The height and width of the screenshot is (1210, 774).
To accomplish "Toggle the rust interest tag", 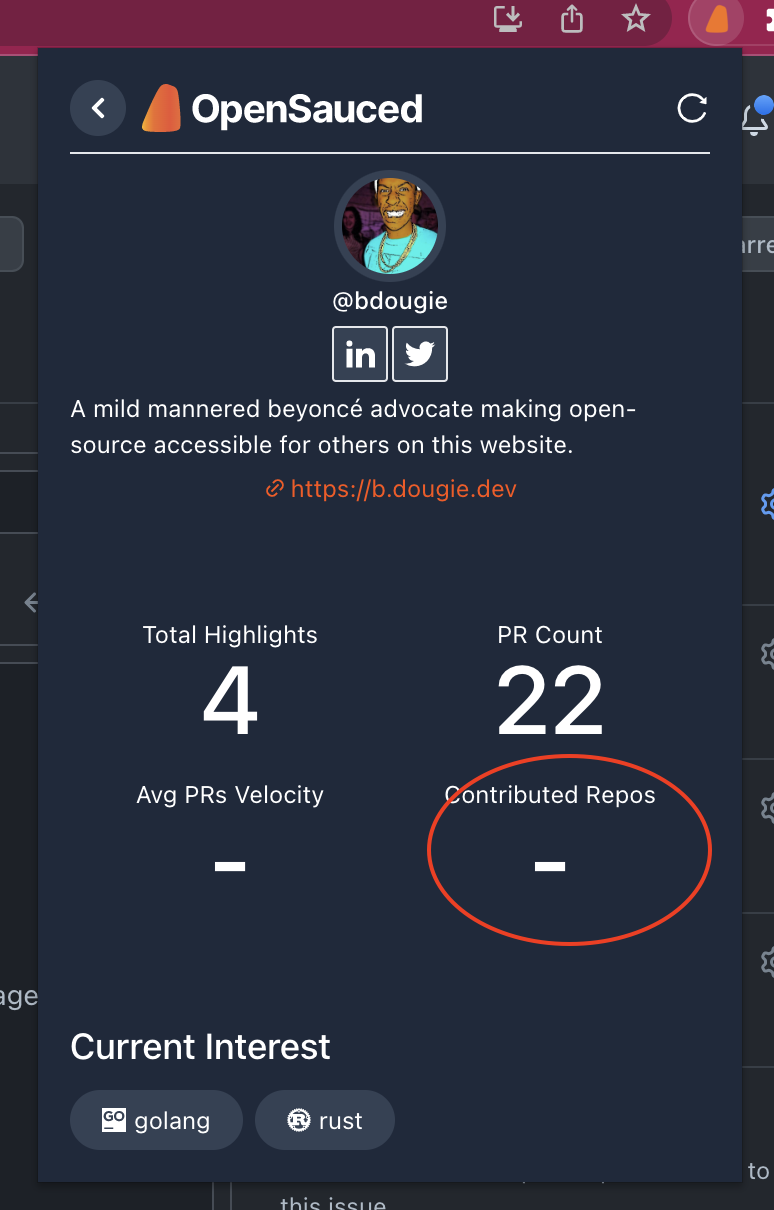I will click(x=325, y=1120).
